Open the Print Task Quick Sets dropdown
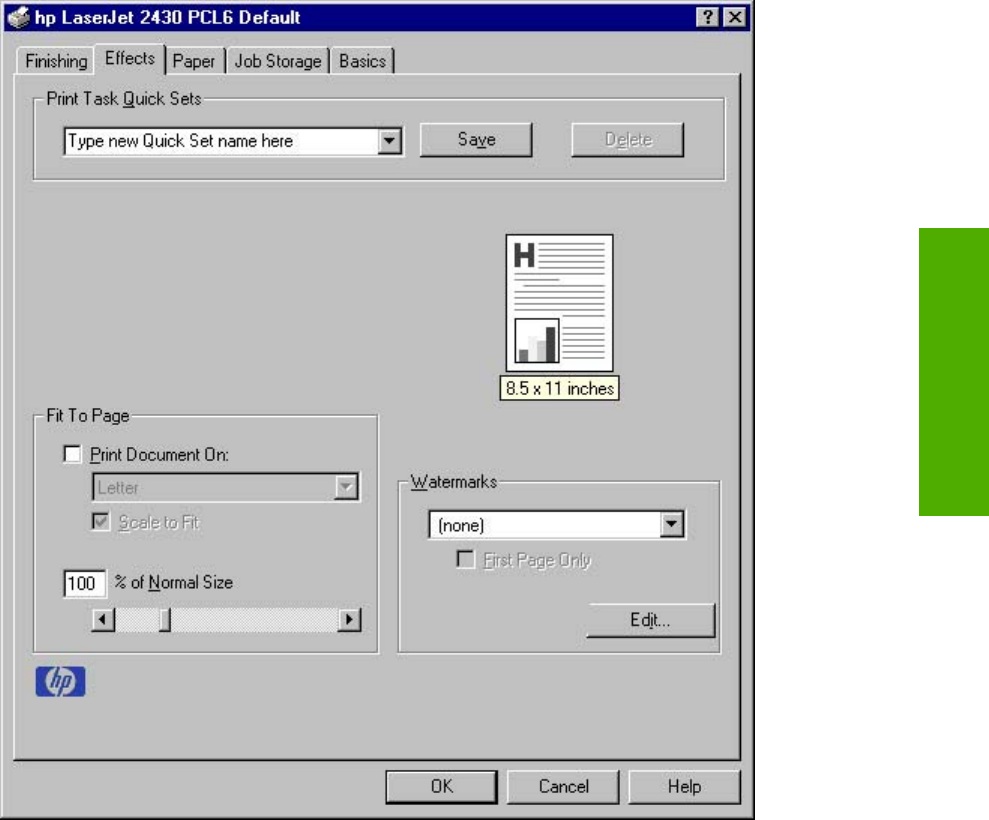Image resolution: width=989 pixels, height=820 pixels. (x=390, y=141)
